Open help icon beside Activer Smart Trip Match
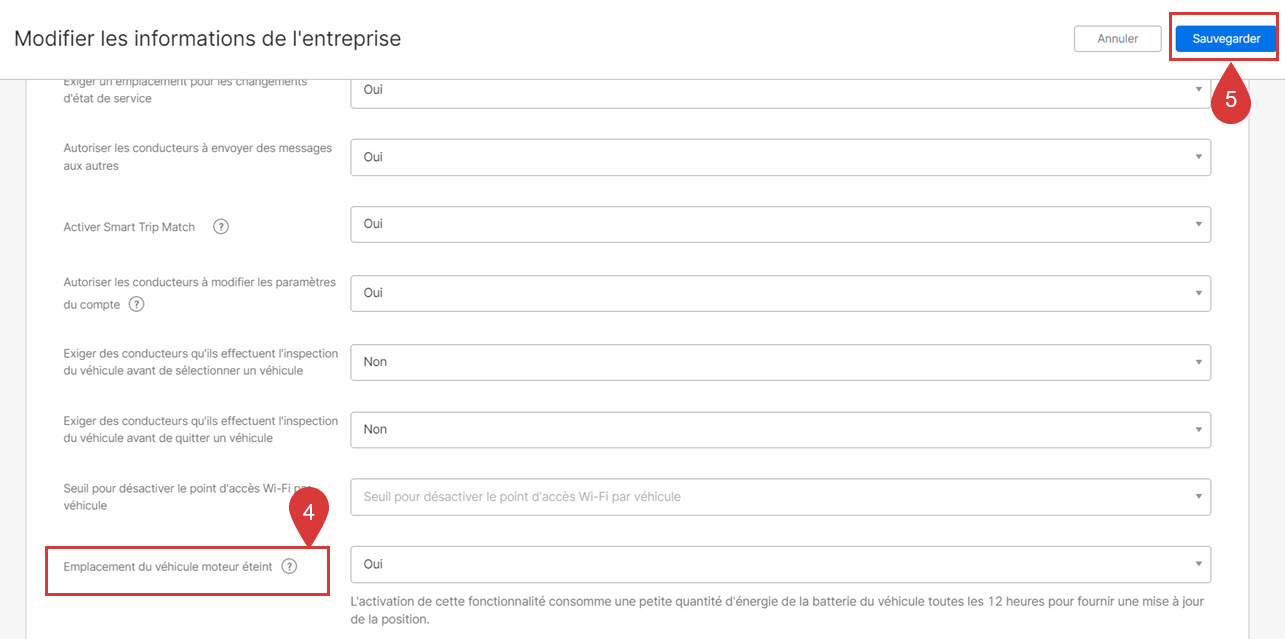This screenshot has width=1285, height=639. pyautogui.click(x=221, y=226)
